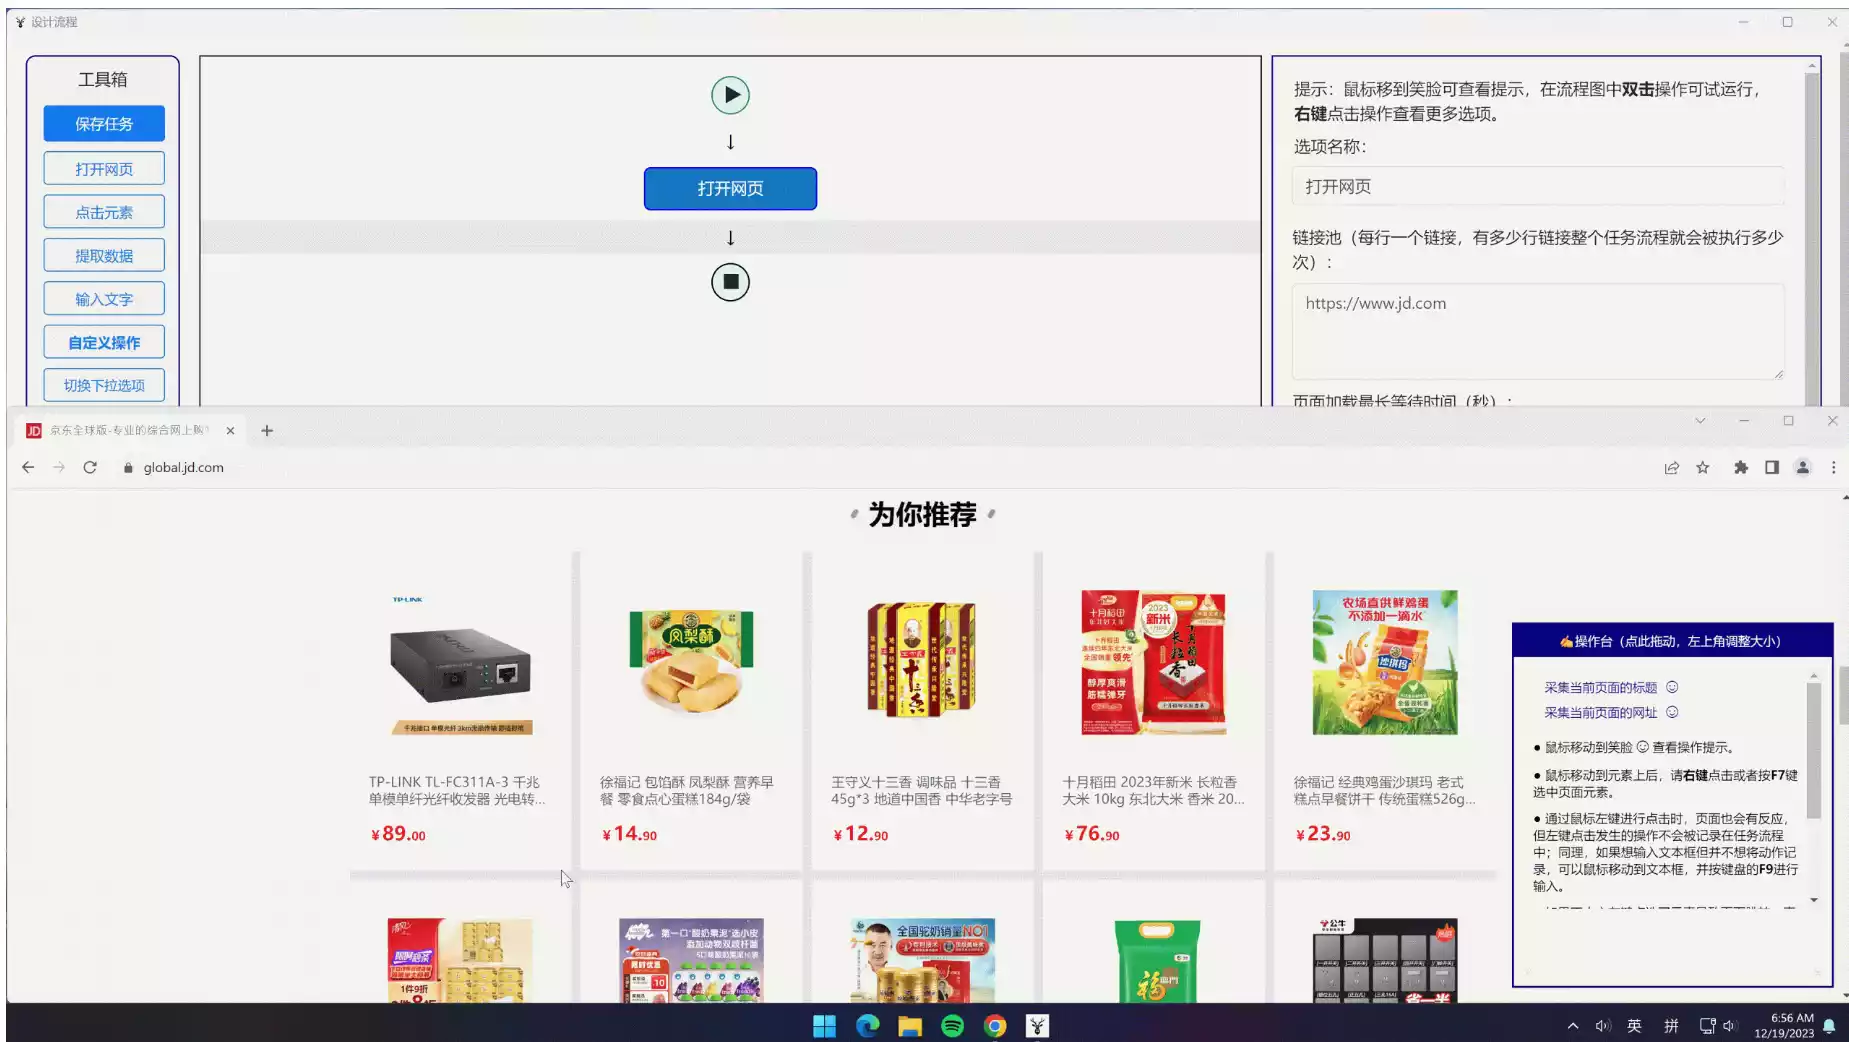Open the 徐福记 沙琪玛 product image

pyautogui.click(x=1385, y=663)
